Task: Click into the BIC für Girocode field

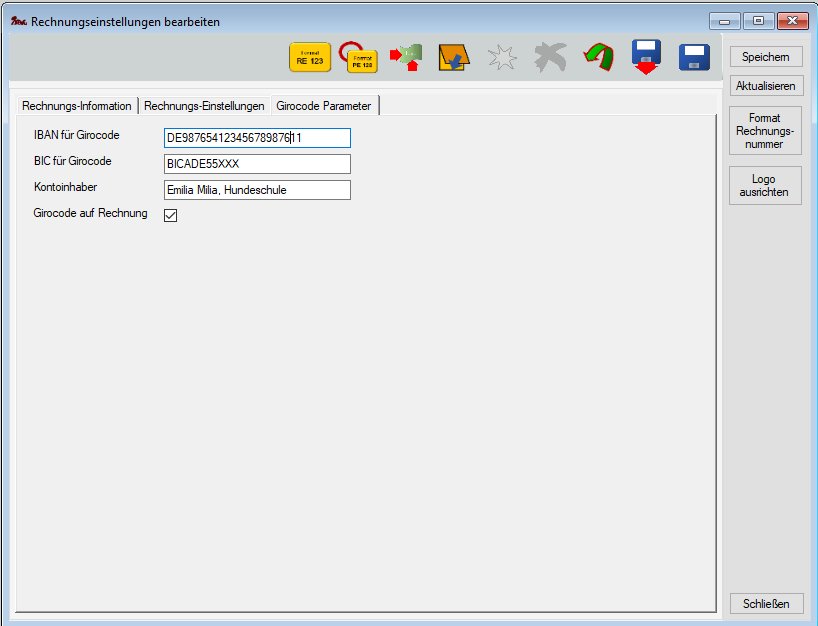Action: pyautogui.click(x=257, y=164)
